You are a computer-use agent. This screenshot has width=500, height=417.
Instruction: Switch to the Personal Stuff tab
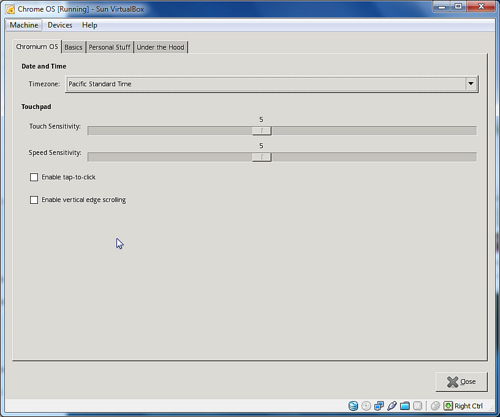pos(109,47)
